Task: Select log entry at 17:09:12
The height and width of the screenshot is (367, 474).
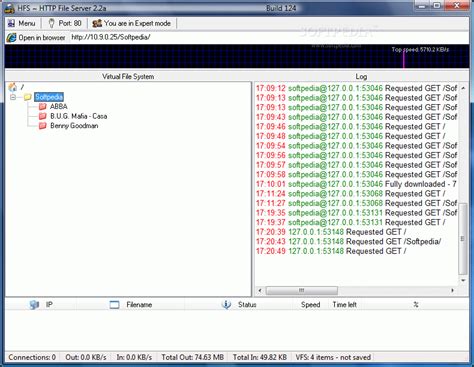Action: click(356, 88)
